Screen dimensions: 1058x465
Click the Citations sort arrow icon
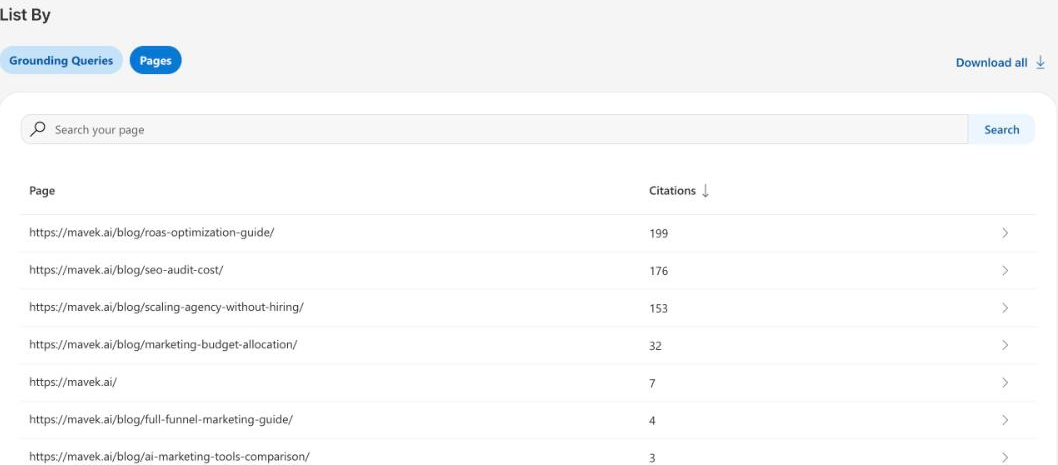(705, 191)
